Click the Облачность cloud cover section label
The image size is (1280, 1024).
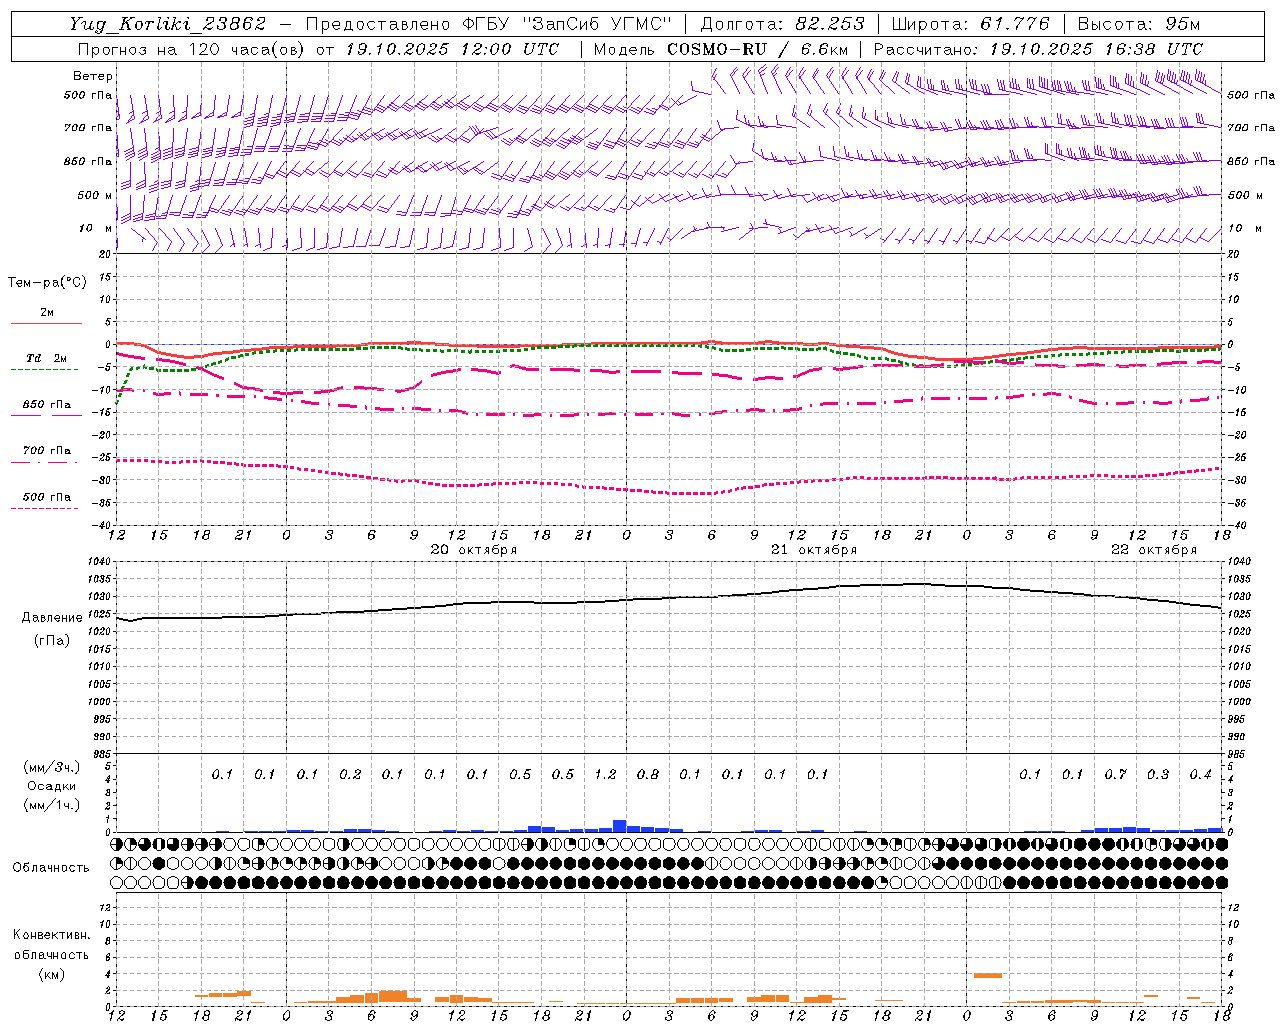pos(51,868)
